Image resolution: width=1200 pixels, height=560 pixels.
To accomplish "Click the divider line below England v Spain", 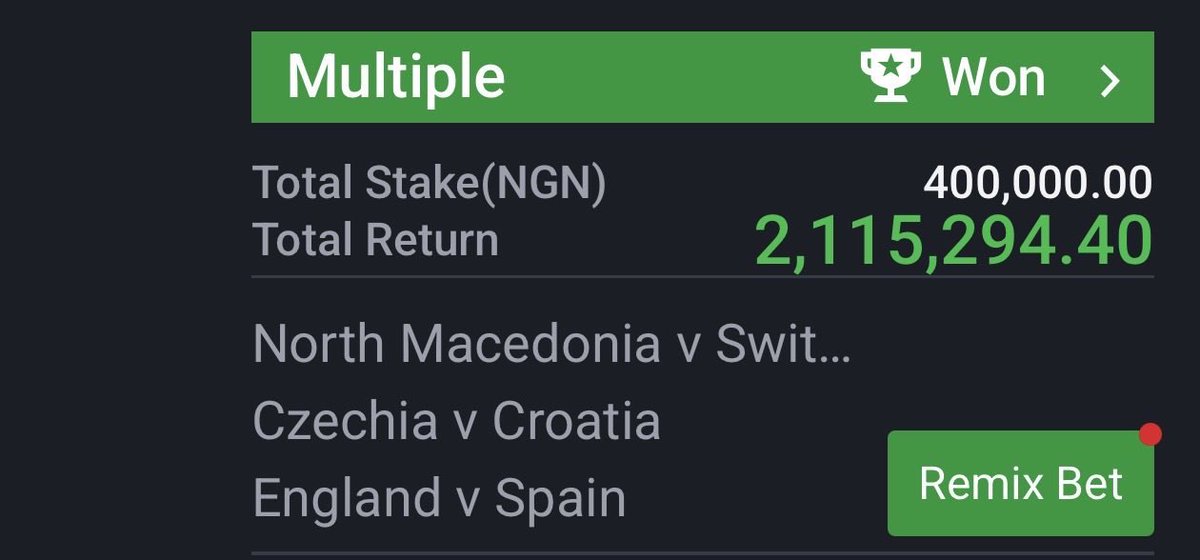I will [703, 552].
